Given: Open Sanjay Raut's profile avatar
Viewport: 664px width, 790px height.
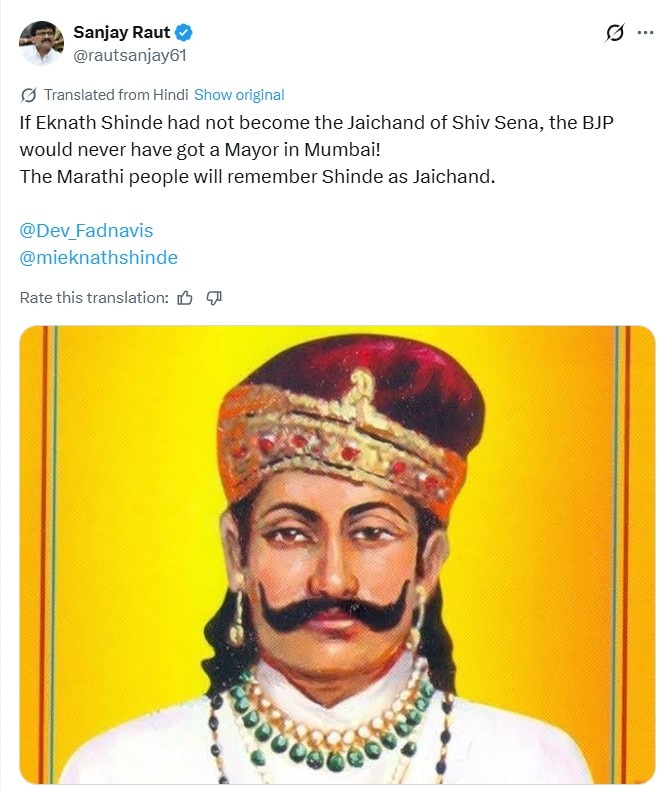Looking at the screenshot, I should (41, 43).
